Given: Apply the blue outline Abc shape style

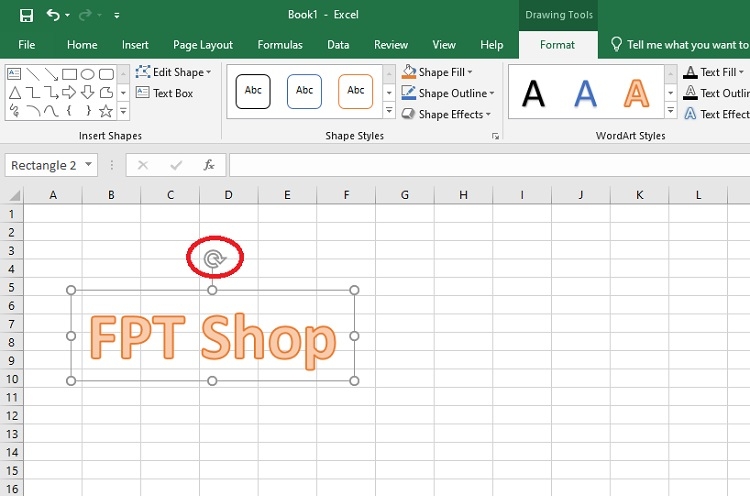Looking at the screenshot, I should click(304, 91).
